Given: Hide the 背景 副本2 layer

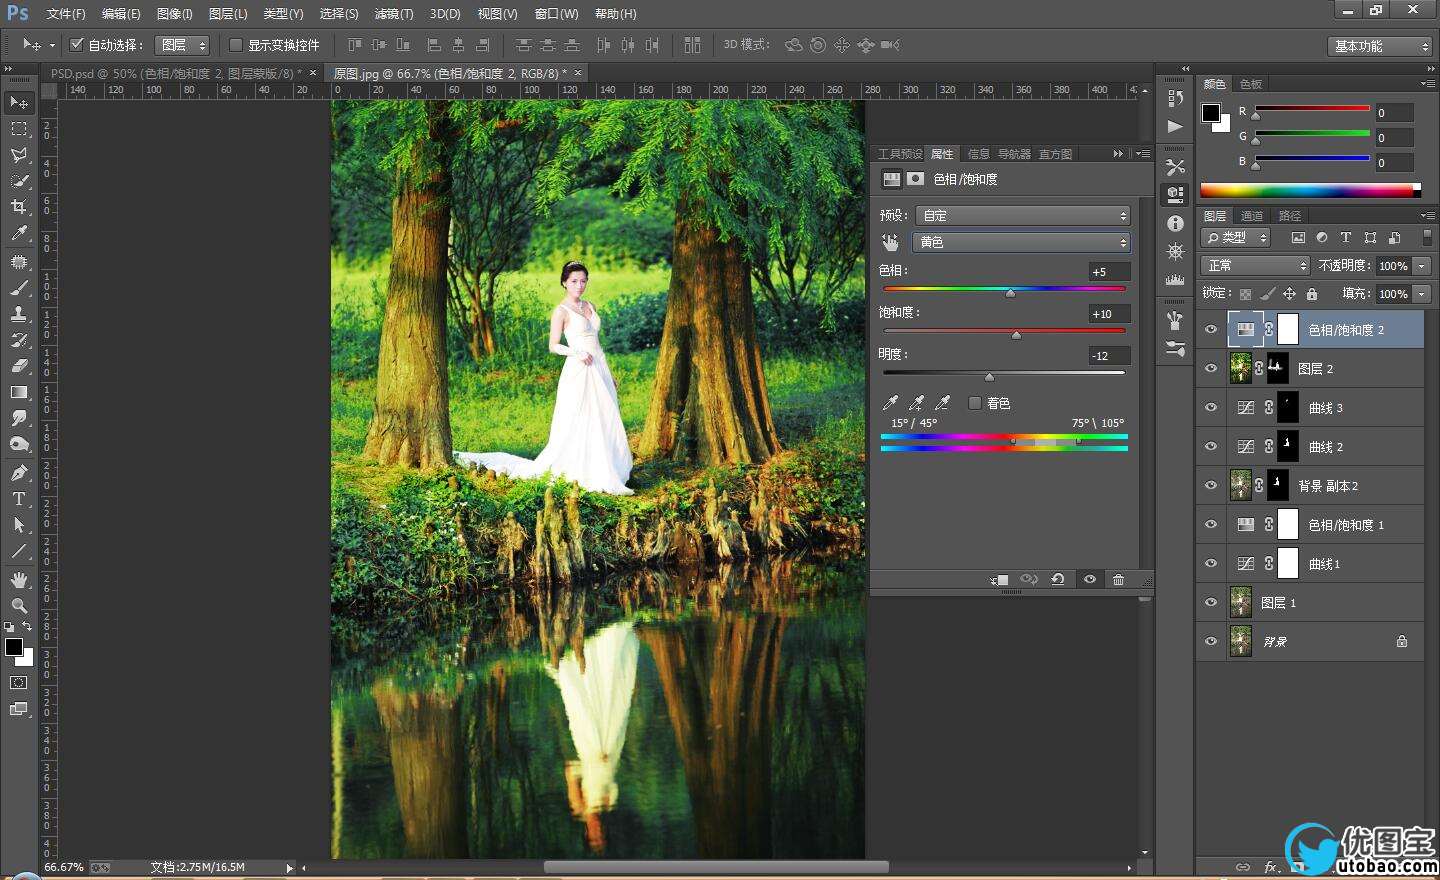Looking at the screenshot, I should coord(1211,486).
